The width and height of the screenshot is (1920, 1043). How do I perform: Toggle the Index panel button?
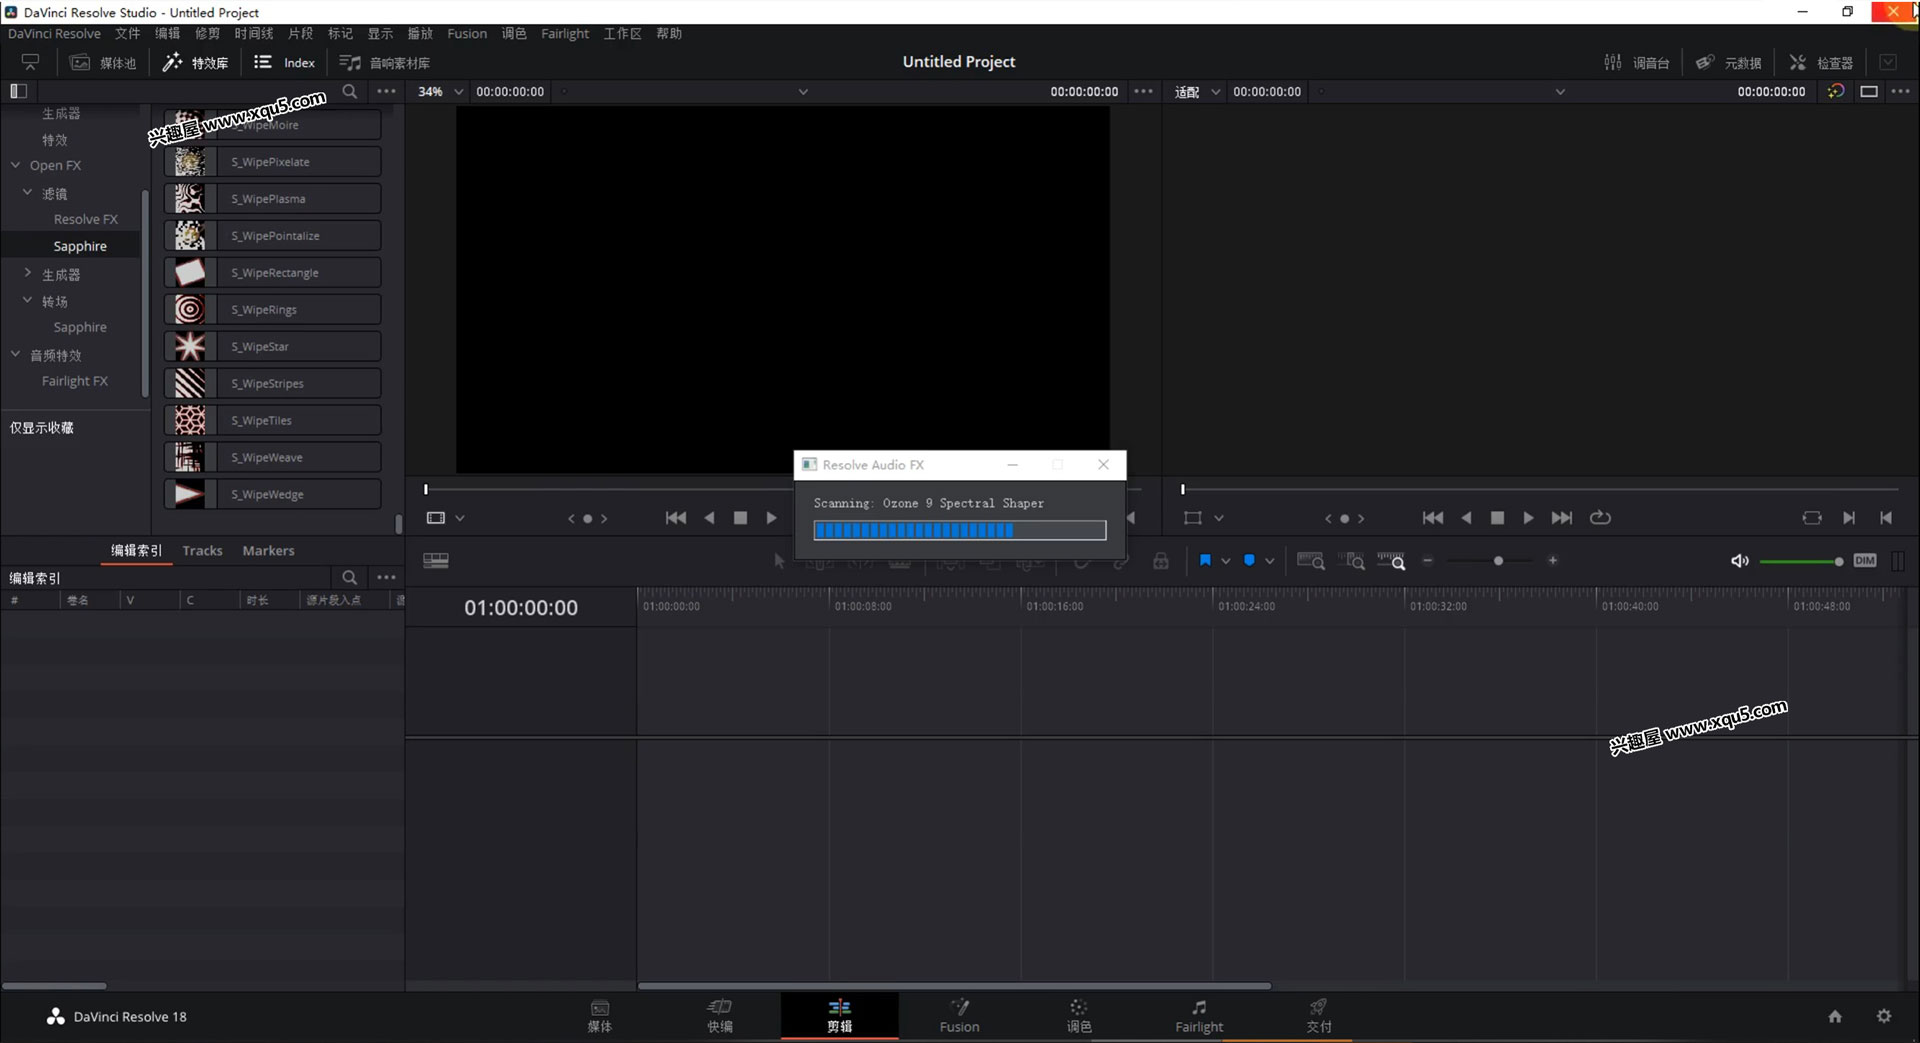coord(284,62)
